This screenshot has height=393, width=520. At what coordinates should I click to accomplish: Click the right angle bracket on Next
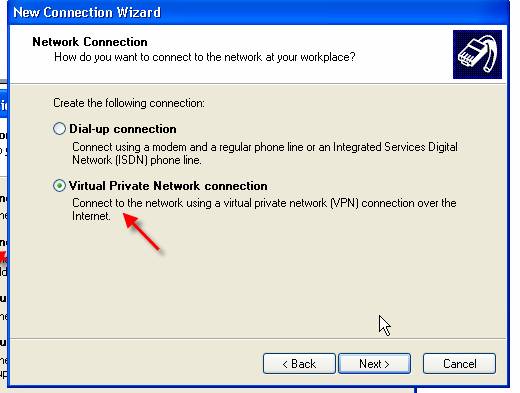pyautogui.click(x=387, y=364)
